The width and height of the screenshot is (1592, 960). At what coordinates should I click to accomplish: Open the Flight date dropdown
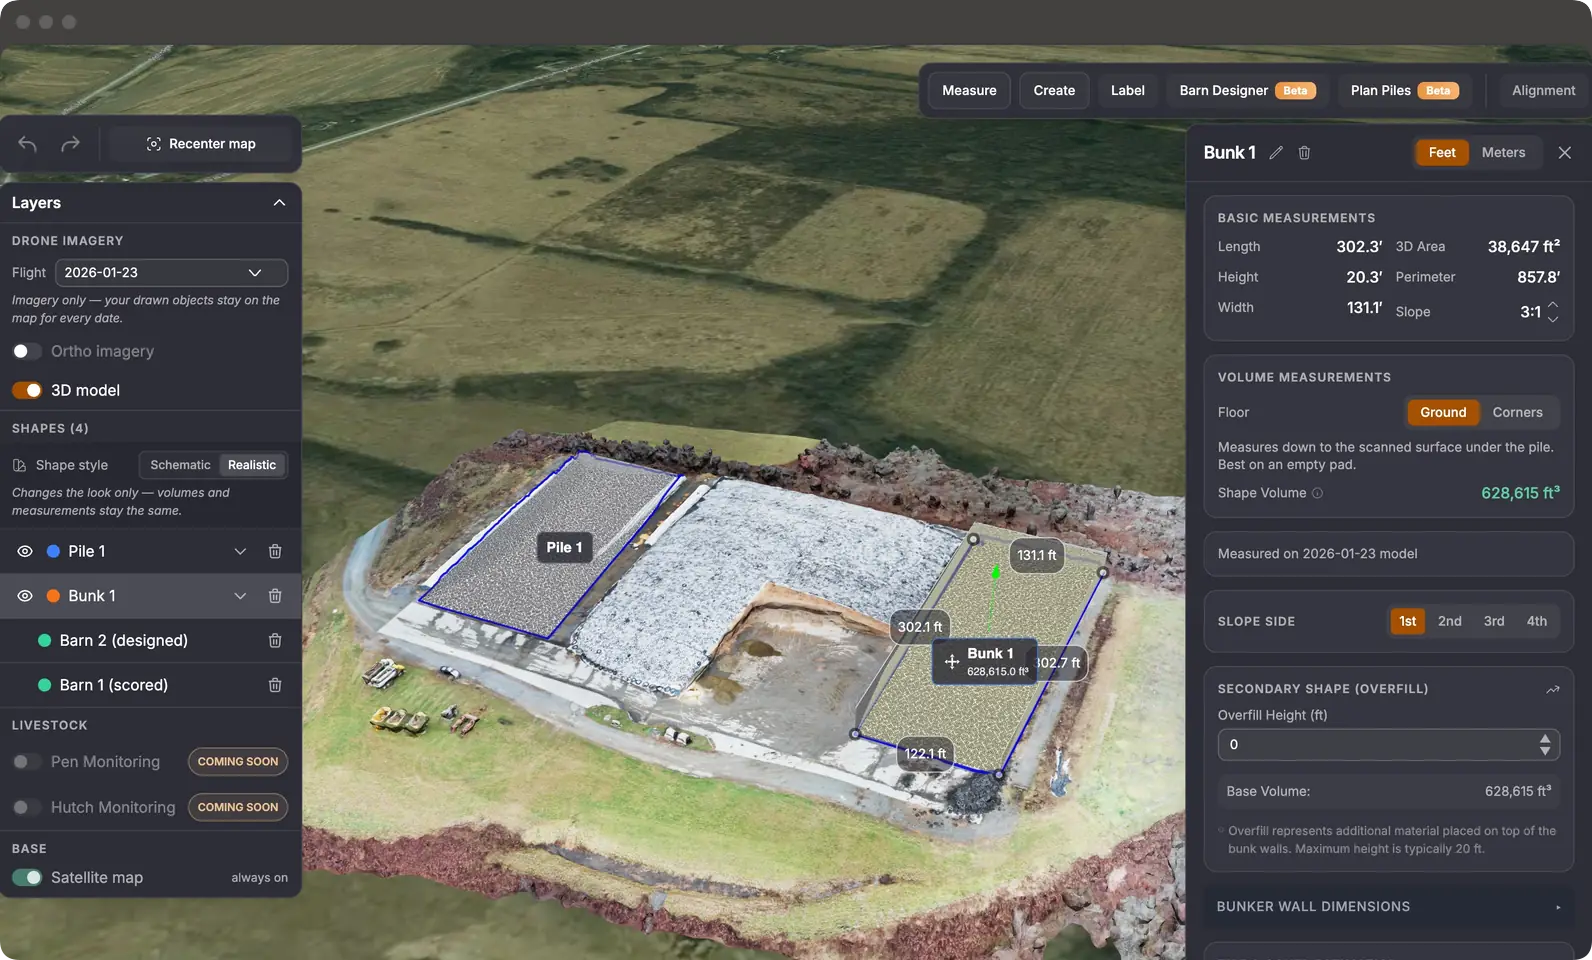click(x=171, y=273)
